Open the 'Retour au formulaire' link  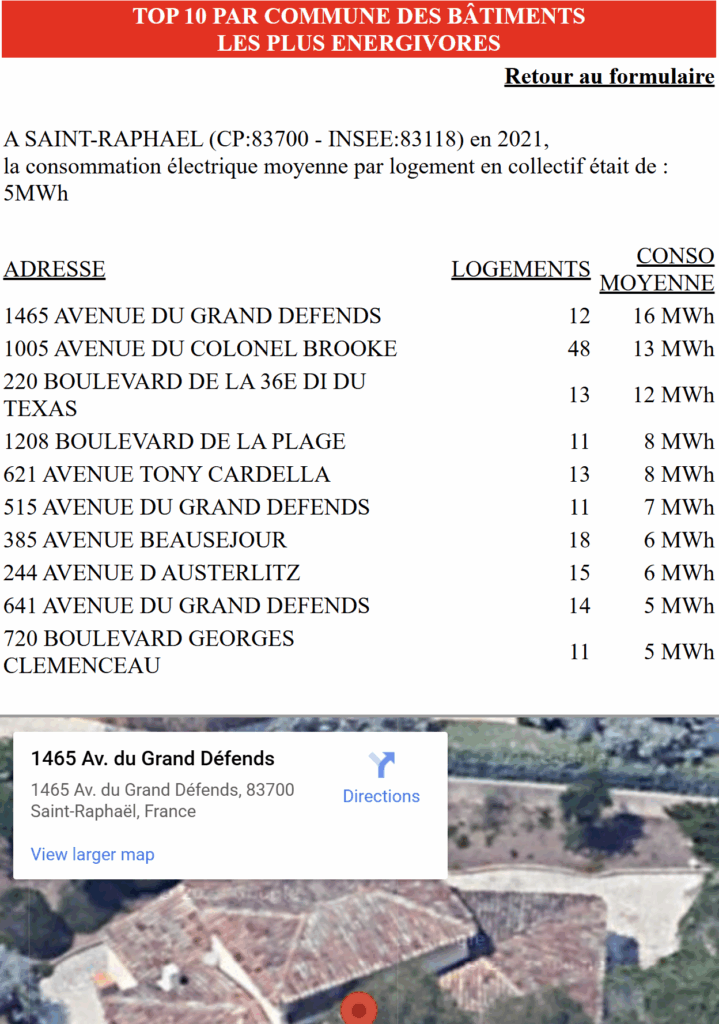[609, 76]
